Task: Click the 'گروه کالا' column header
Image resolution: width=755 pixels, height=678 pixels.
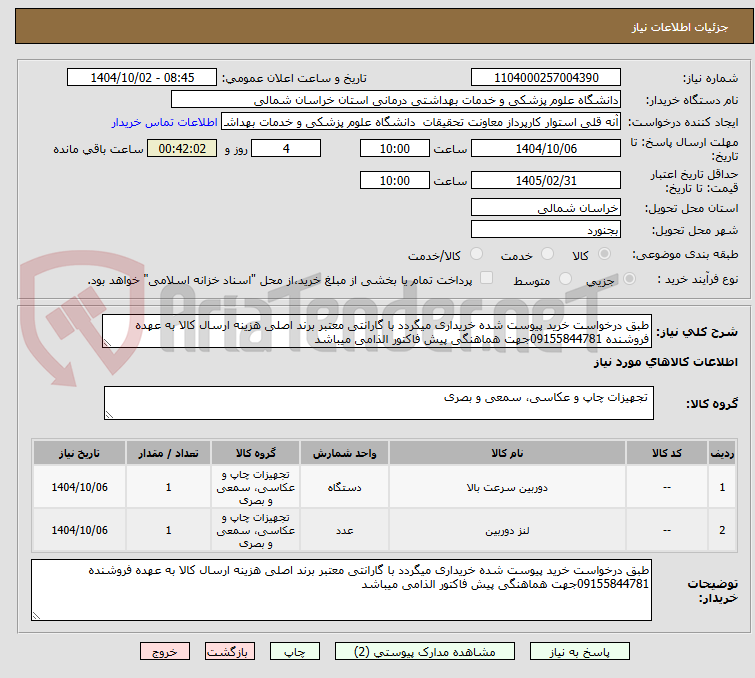Action: point(255,453)
